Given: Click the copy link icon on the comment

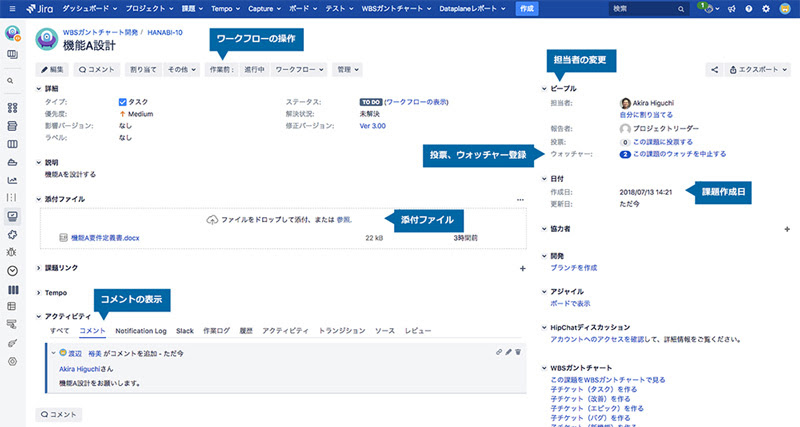Looking at the screenshot, I should (x=498, y=352).
